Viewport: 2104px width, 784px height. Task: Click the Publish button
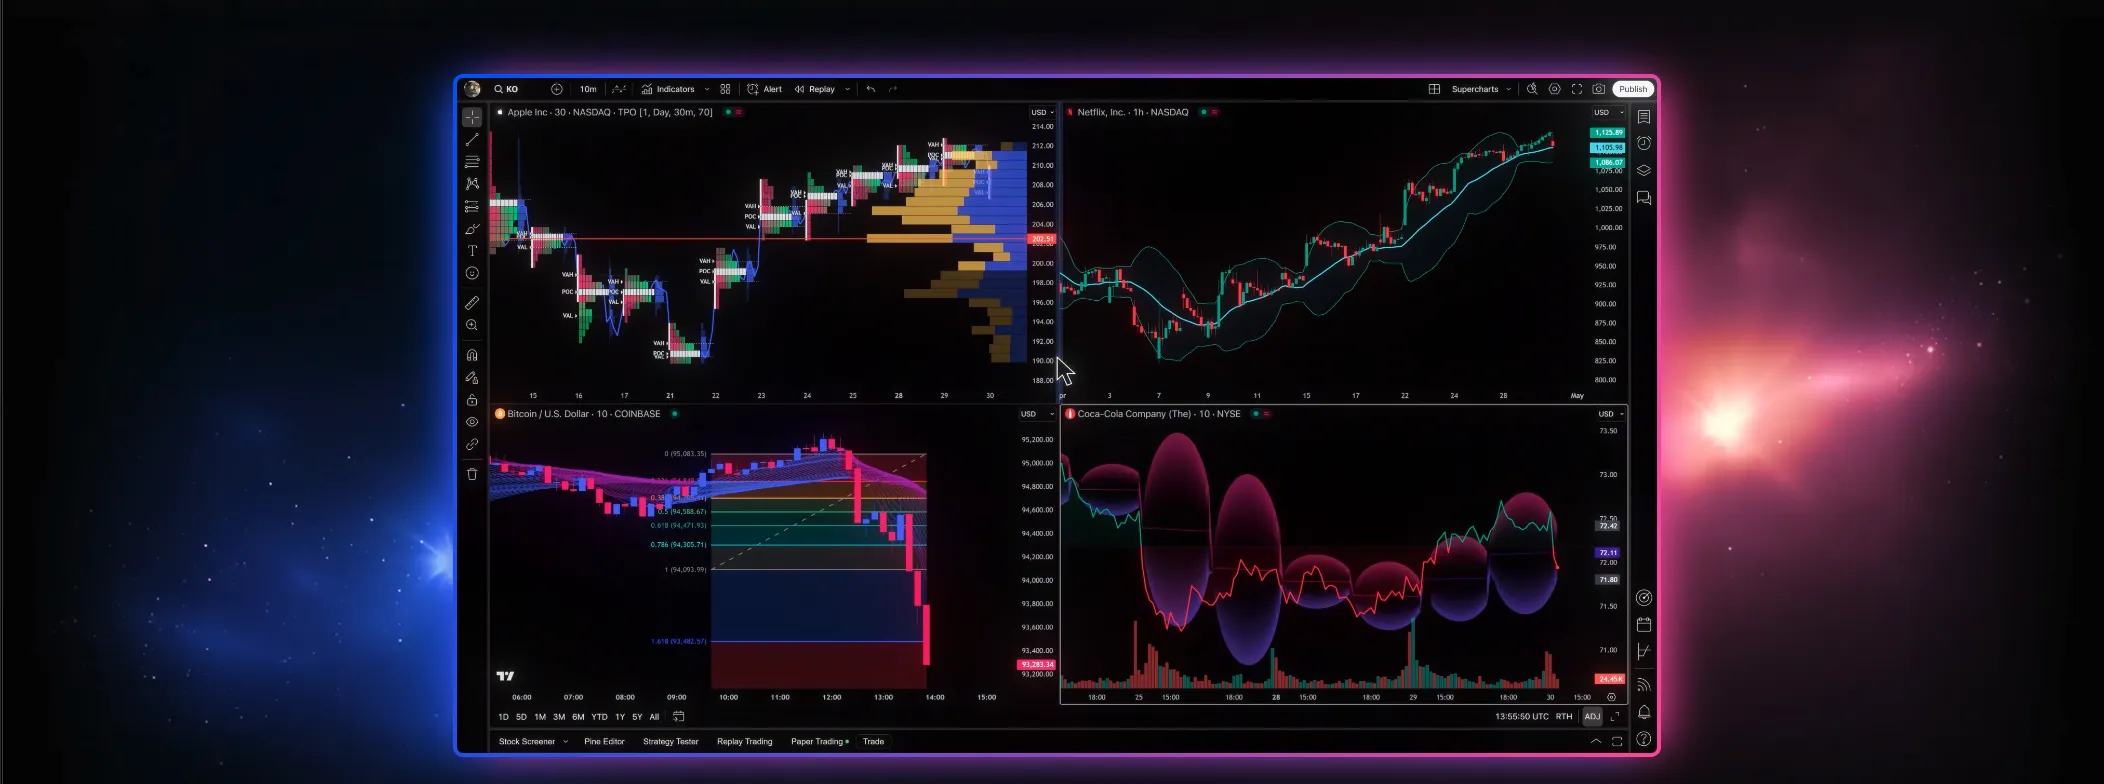pyautogui.click(x=1633, y=89)
